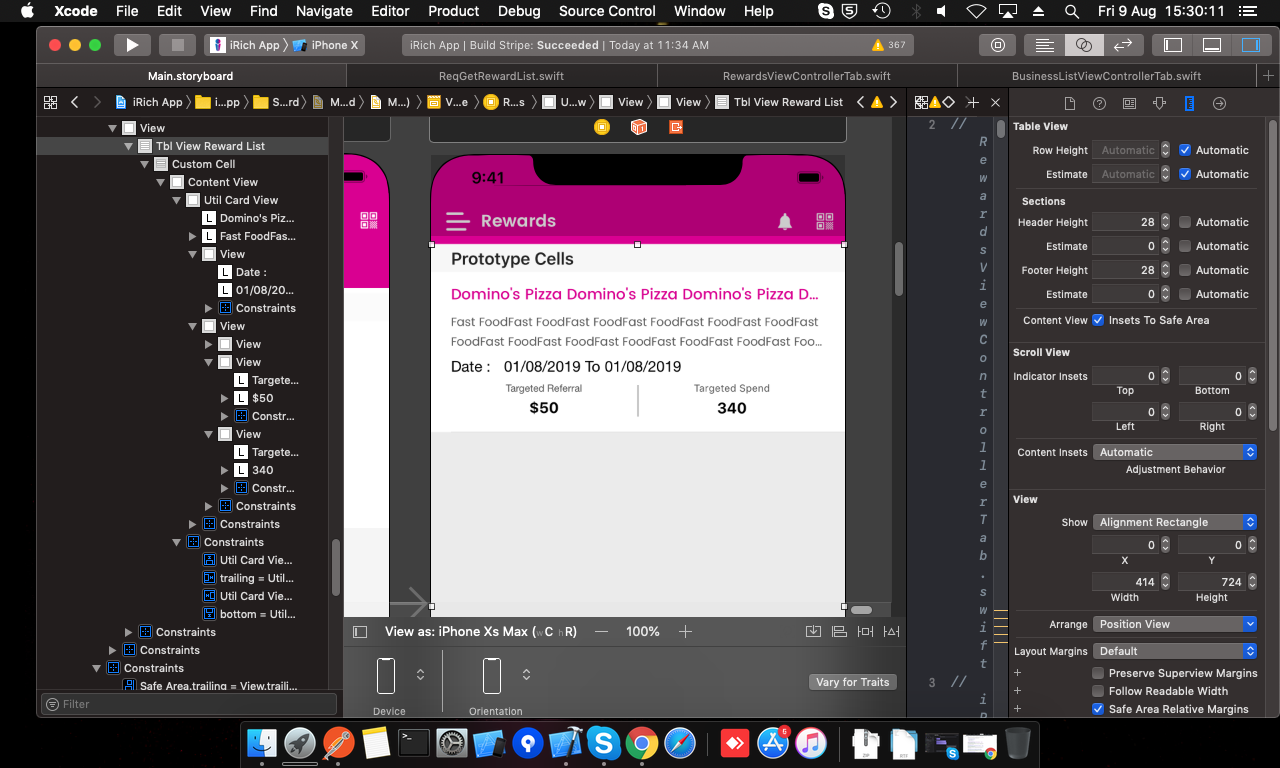Click the Vary for Traits button
The width and height of the screenshot is (1280, 768).
tap(852, 682)
